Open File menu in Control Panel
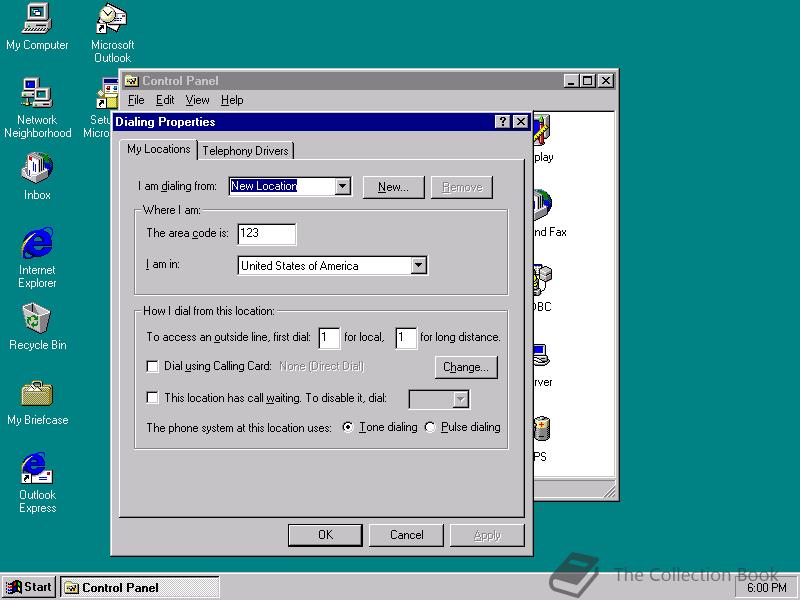This screenshot has width=800, height=600. click(136, 100)
